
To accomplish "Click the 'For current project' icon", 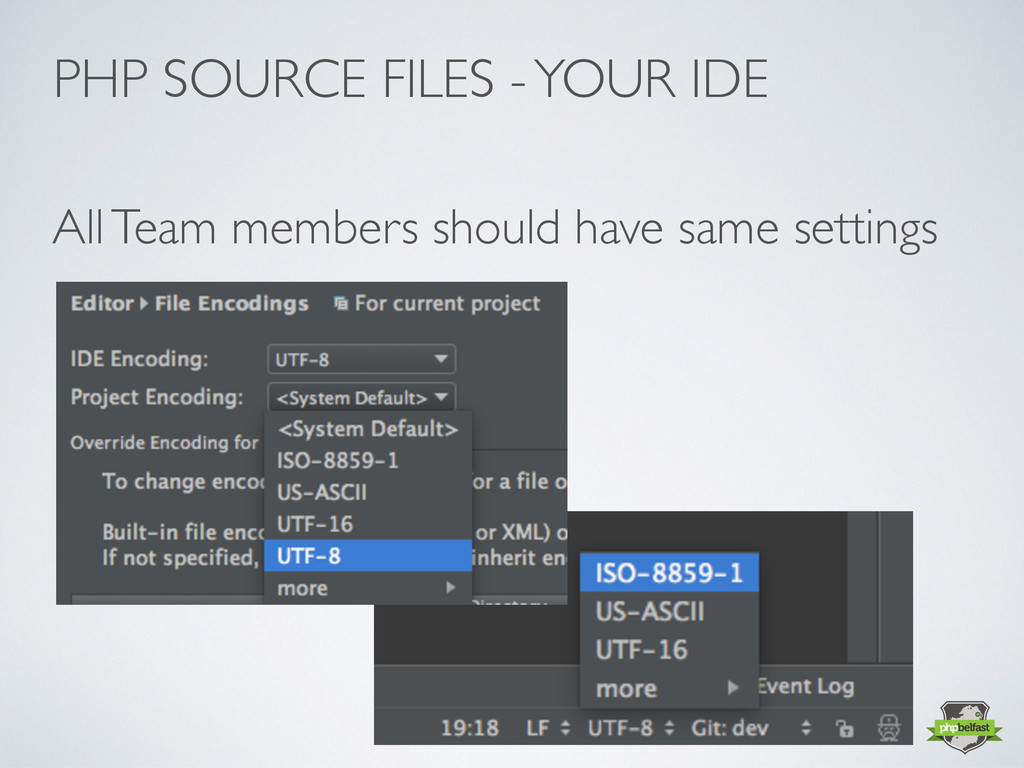I will pos(340,303).
